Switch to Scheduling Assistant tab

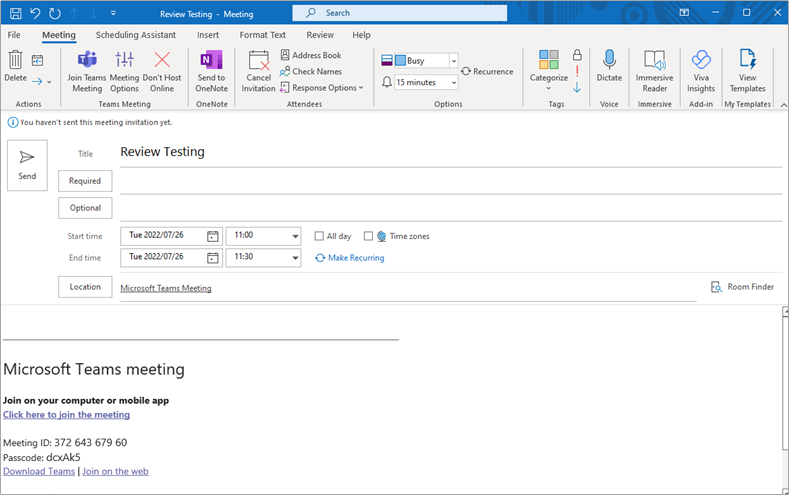tap(136, 35)
